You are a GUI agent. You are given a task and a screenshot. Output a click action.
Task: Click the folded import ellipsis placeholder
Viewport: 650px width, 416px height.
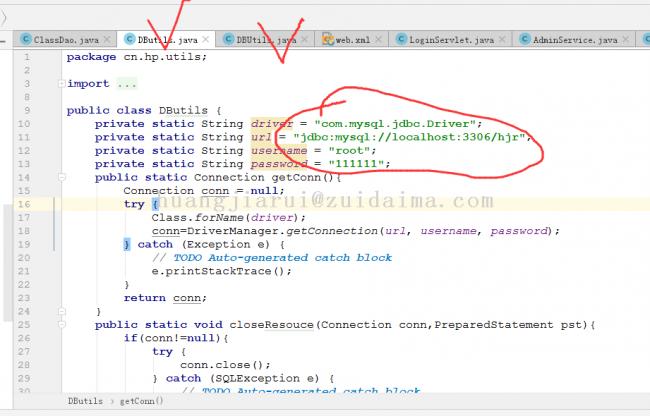126,84
